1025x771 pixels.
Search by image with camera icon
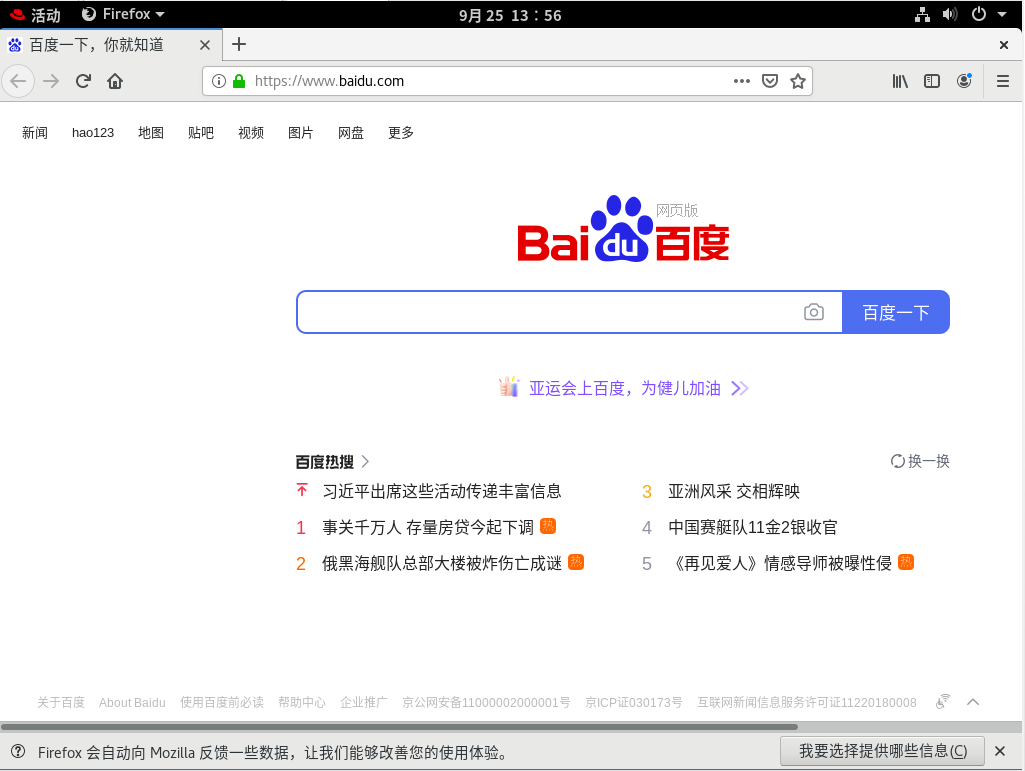click(x=813, y=312)
